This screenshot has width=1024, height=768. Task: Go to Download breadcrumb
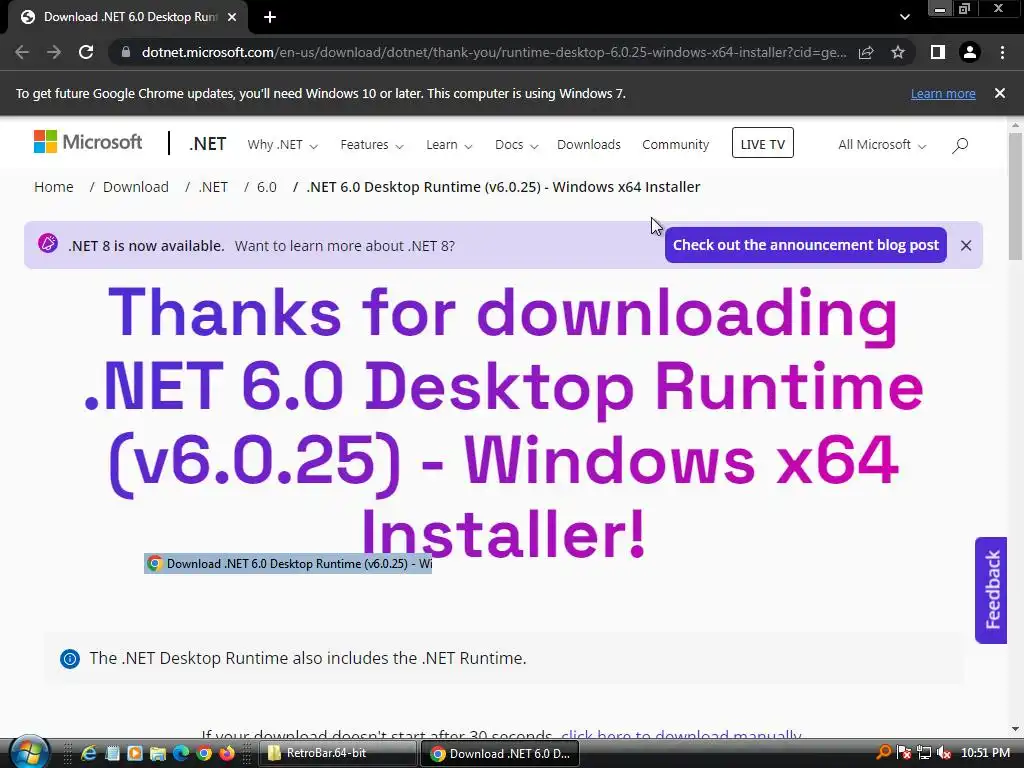coord(136,187)
